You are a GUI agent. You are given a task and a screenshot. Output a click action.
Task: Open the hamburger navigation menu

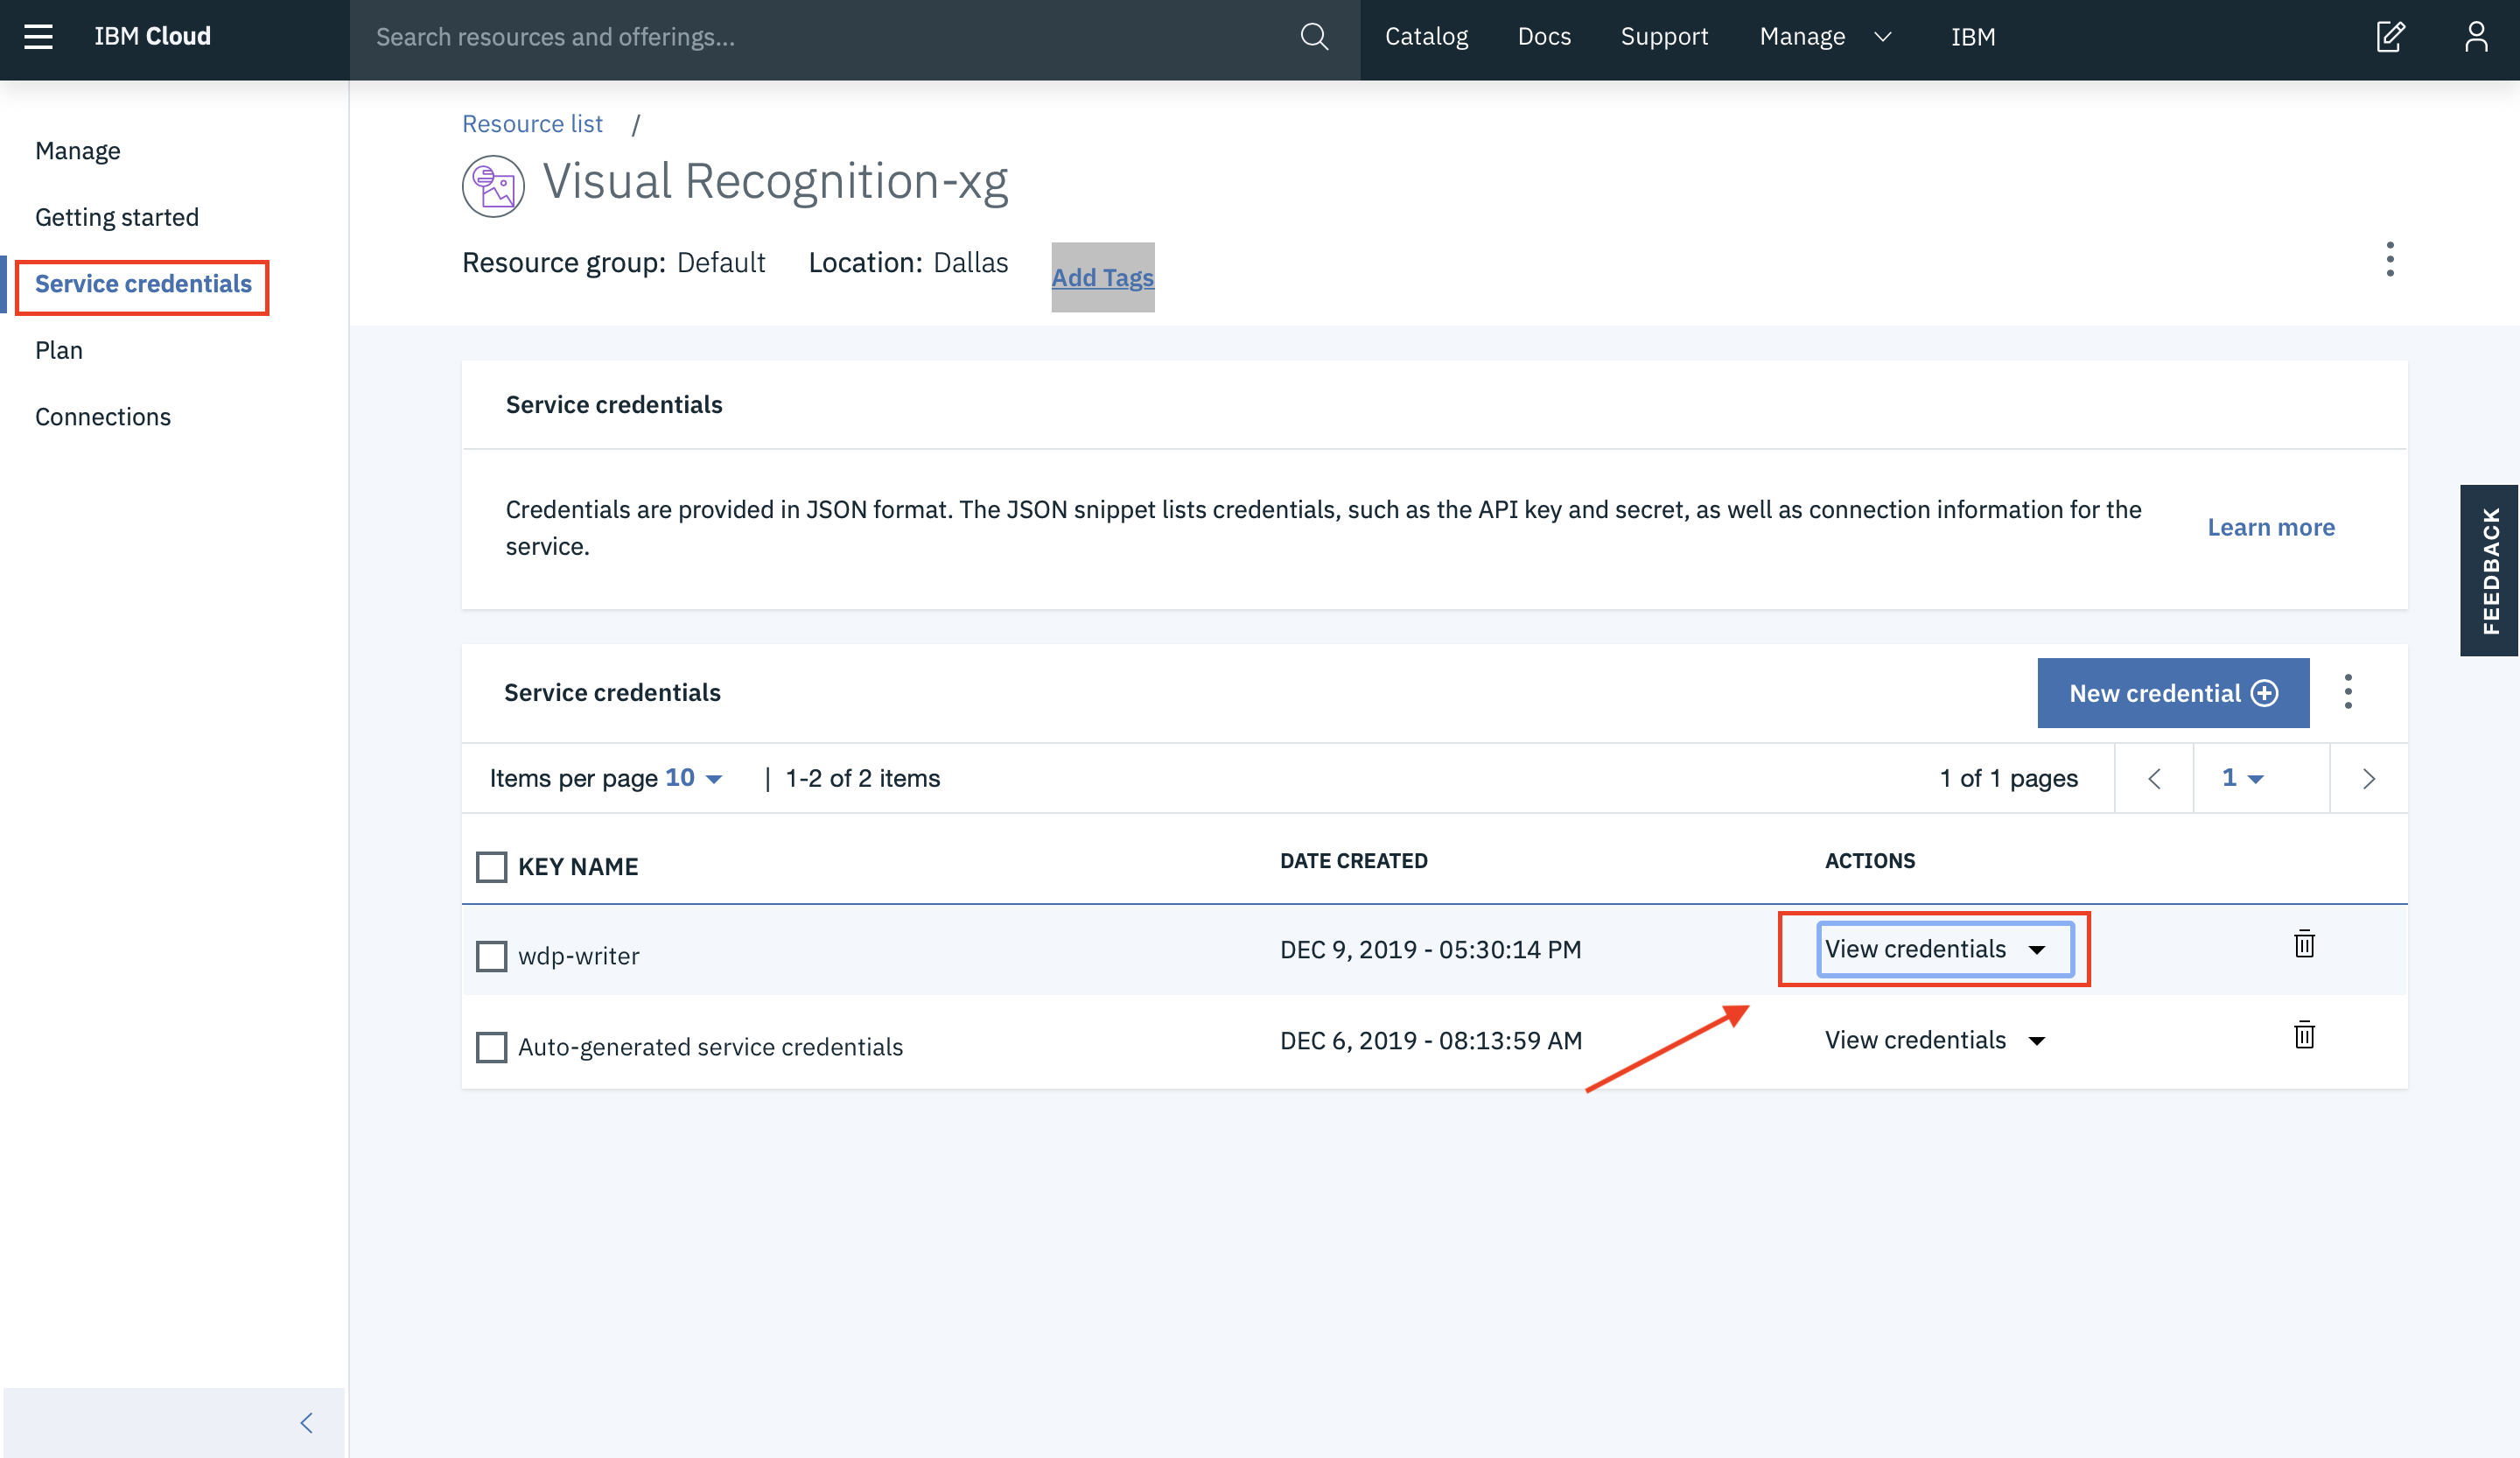[x=38, y=37]
